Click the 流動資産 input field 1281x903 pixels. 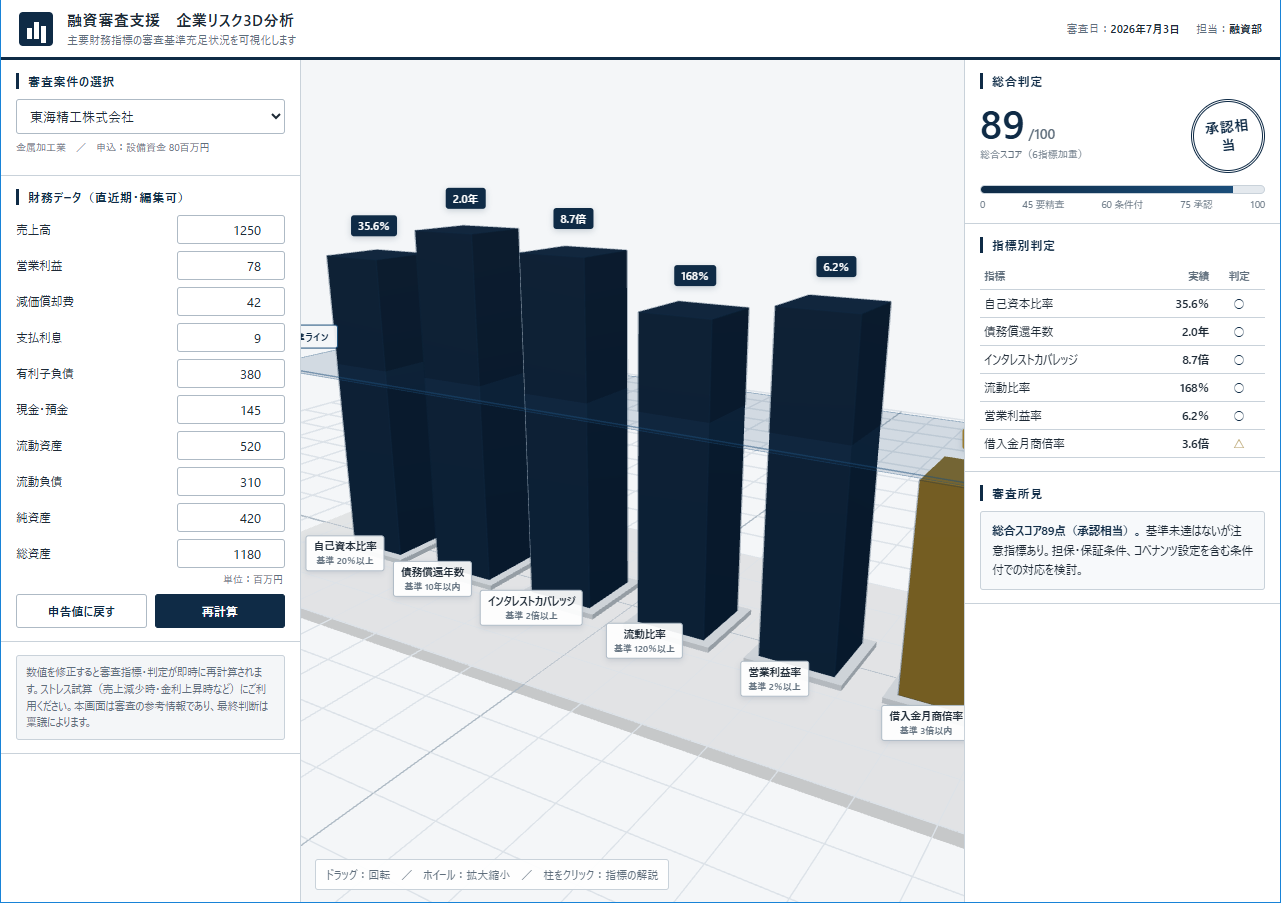tap(231, 446)
